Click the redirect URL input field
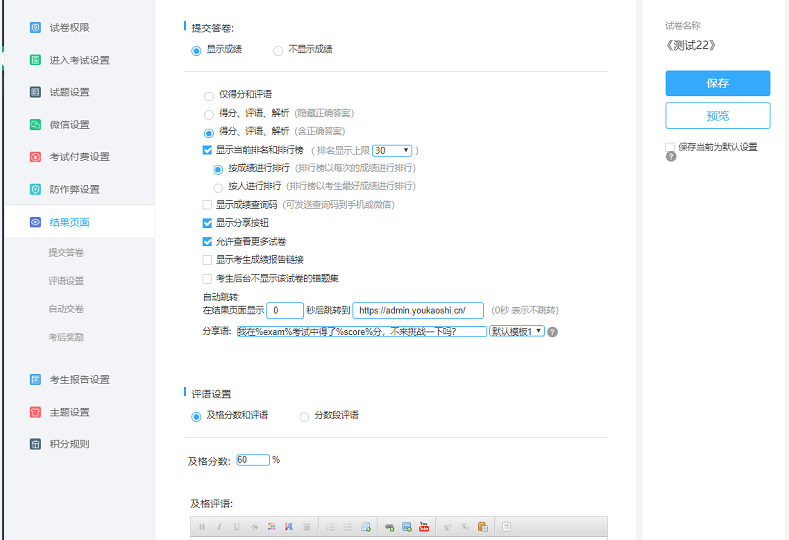The height and width of the screenshot is (540, 789). (x=418, y=311)
